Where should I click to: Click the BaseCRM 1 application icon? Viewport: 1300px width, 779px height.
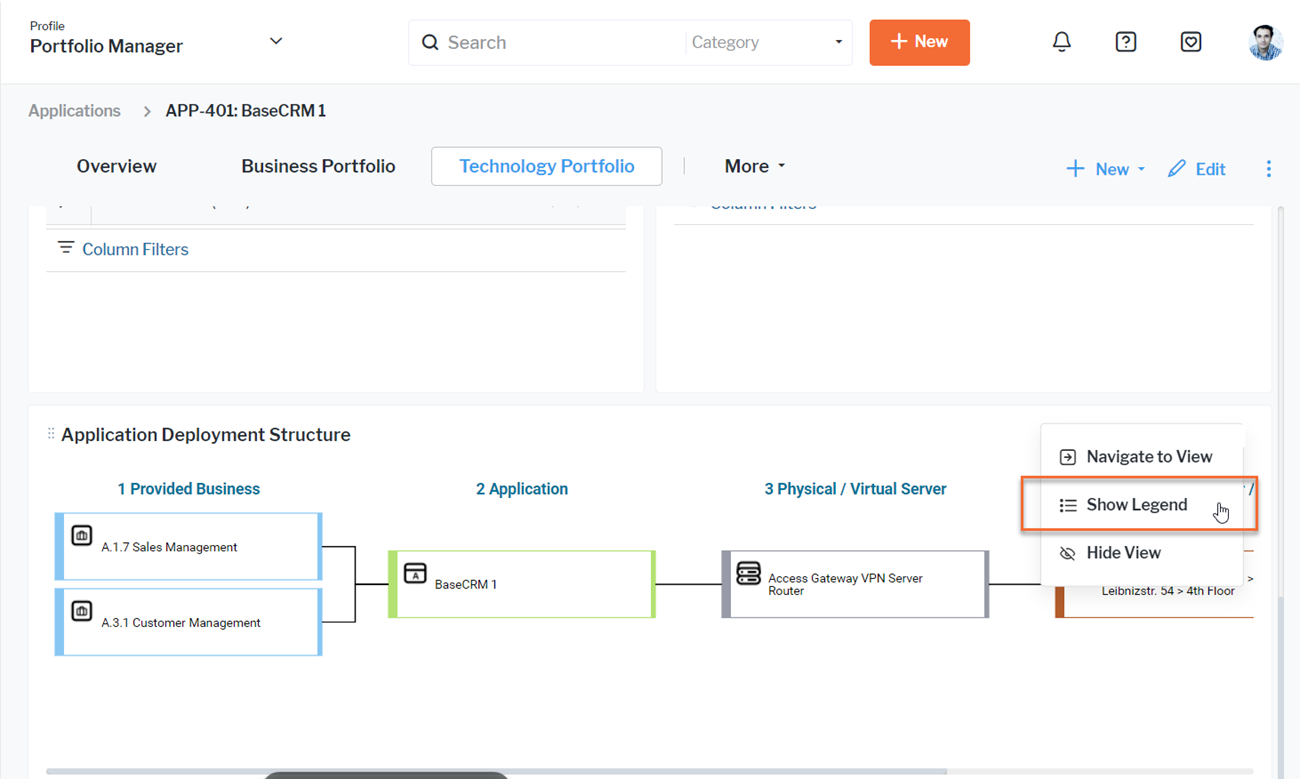[415, 573]
